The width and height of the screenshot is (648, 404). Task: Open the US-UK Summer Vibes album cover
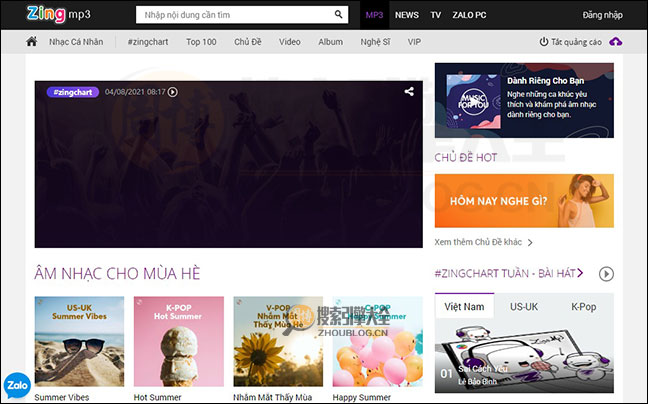pyautogui.click(x=79, y=341)
